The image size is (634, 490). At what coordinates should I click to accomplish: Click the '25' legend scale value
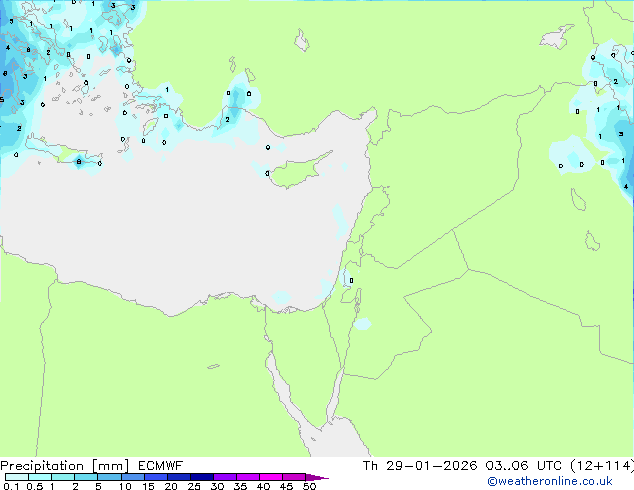pyautogui.click(x=194, y=486)
